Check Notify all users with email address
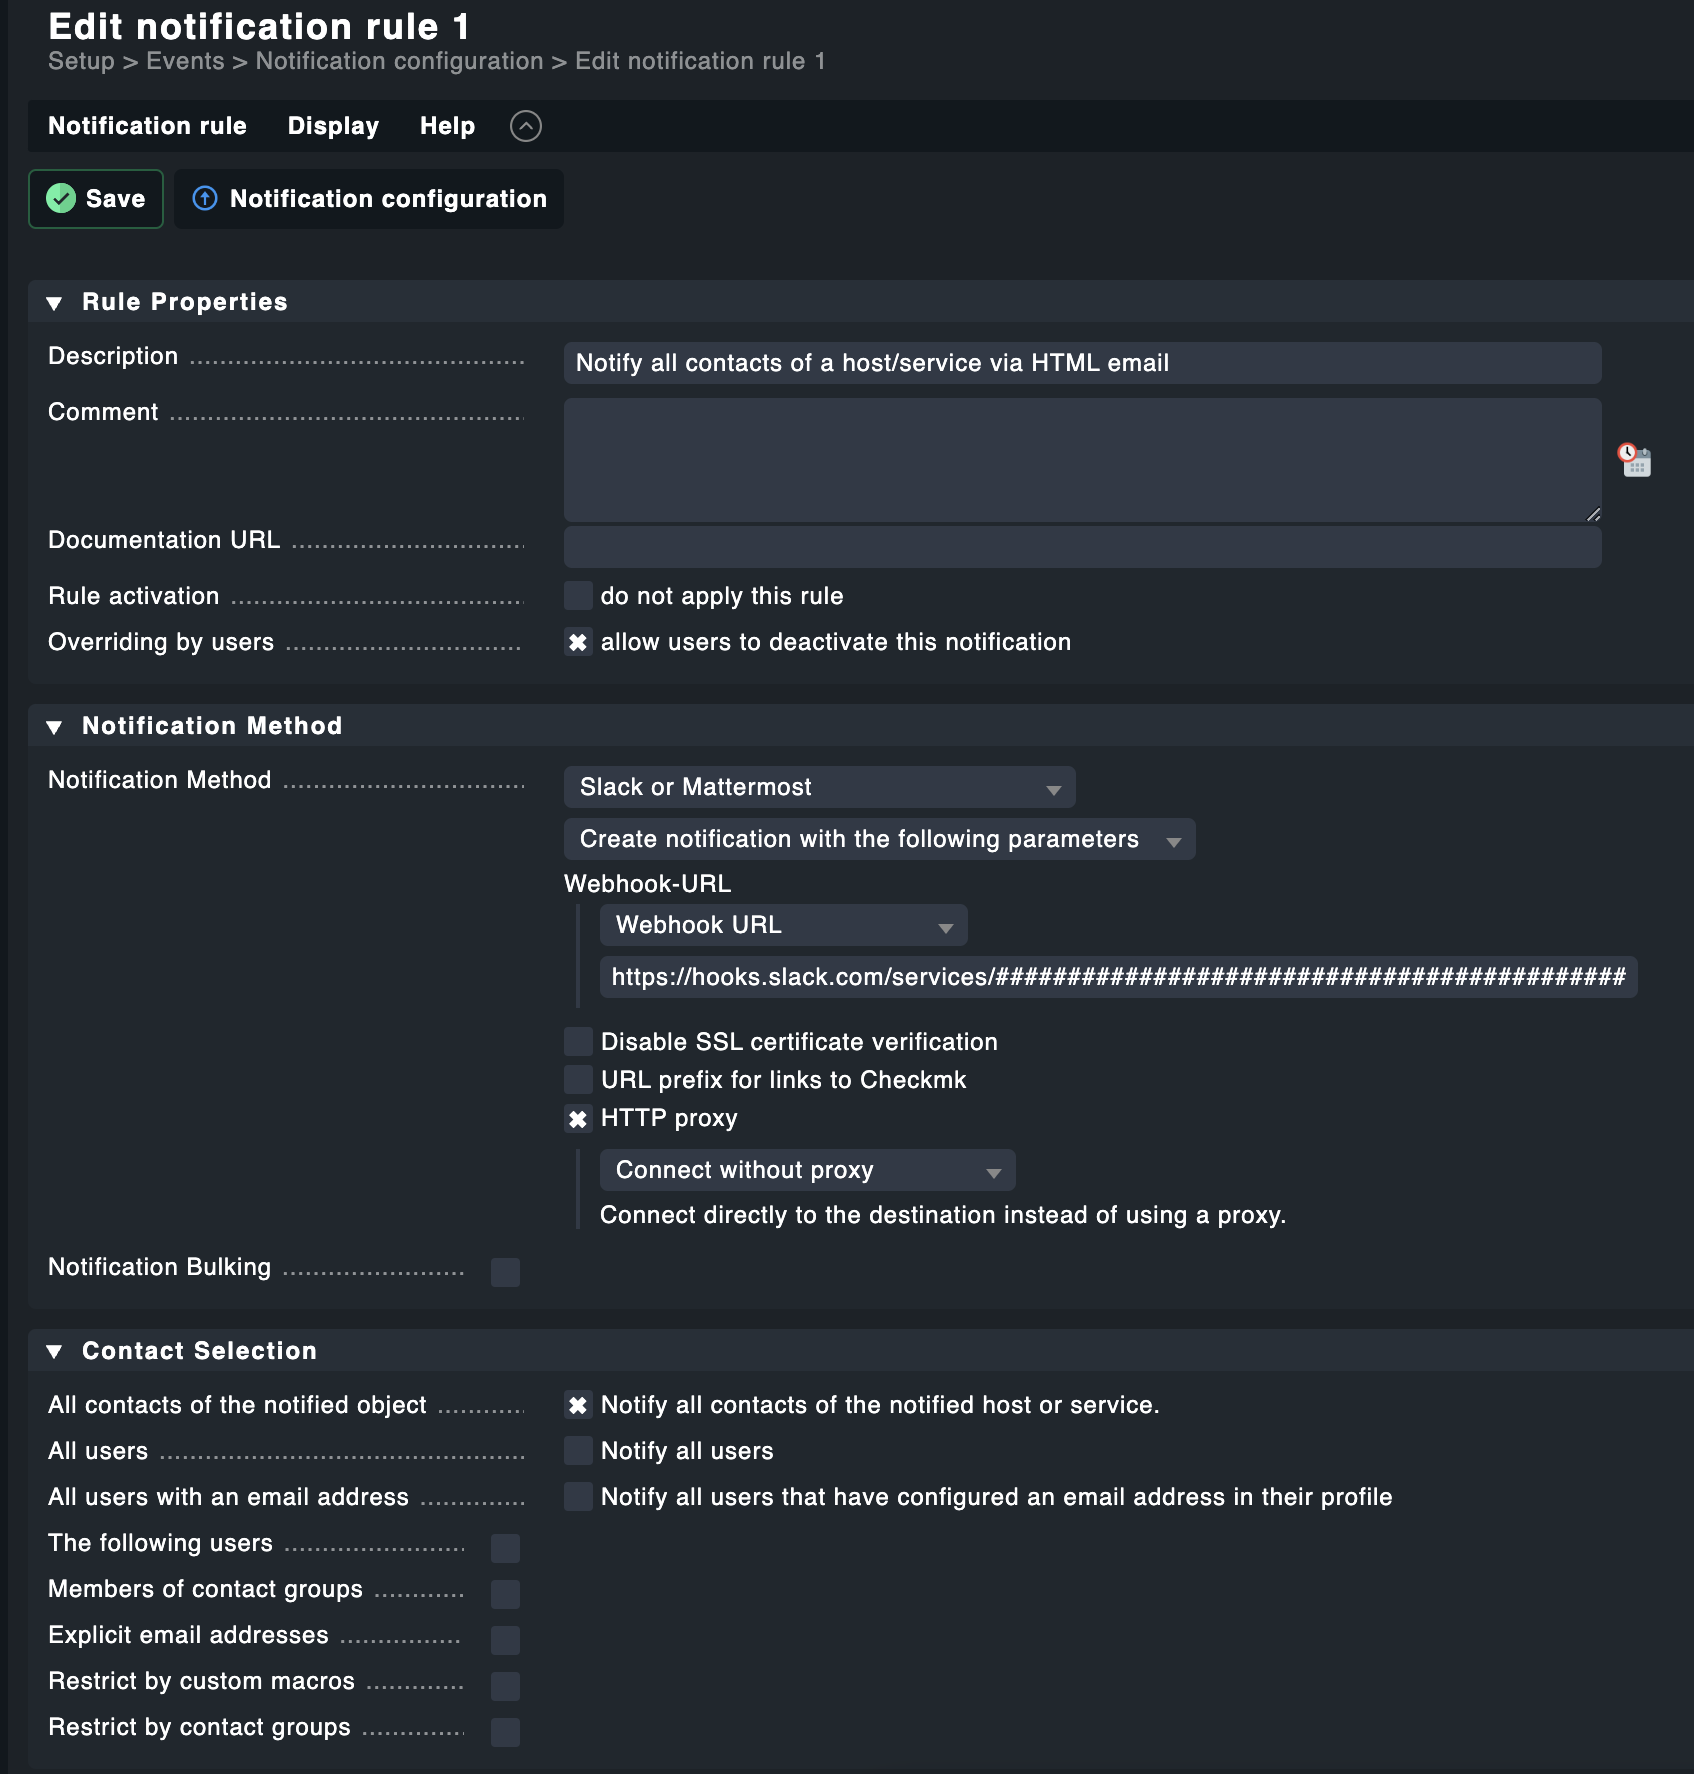The height and width of the screenshot is (1774, 1694). click(578, 1497)
